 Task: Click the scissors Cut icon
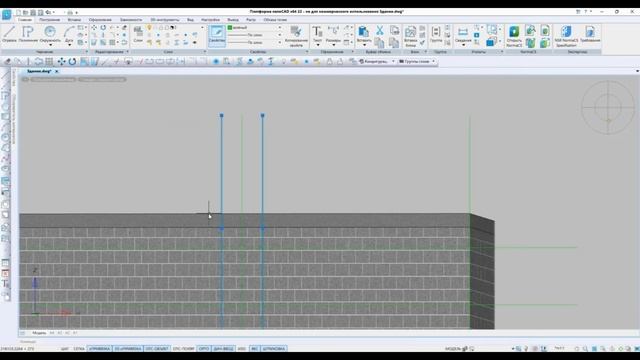[x=380, y=30]
